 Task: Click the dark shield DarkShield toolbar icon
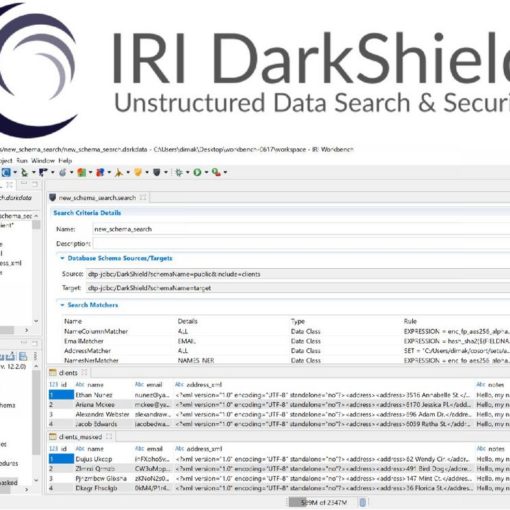pos(157,172)
